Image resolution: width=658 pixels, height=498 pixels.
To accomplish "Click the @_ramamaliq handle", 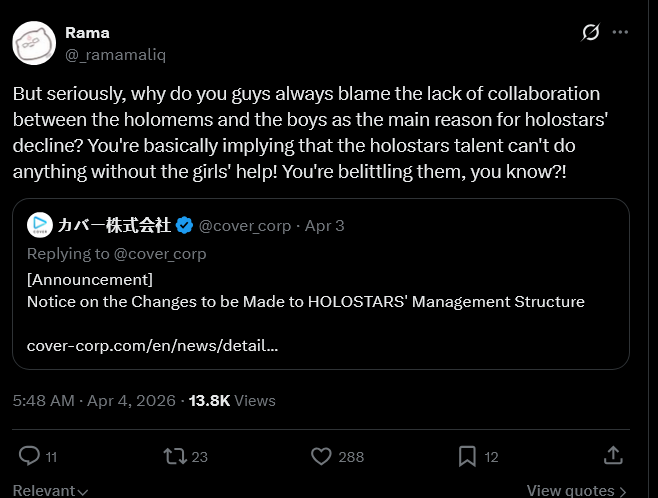I will pos(115,55).
